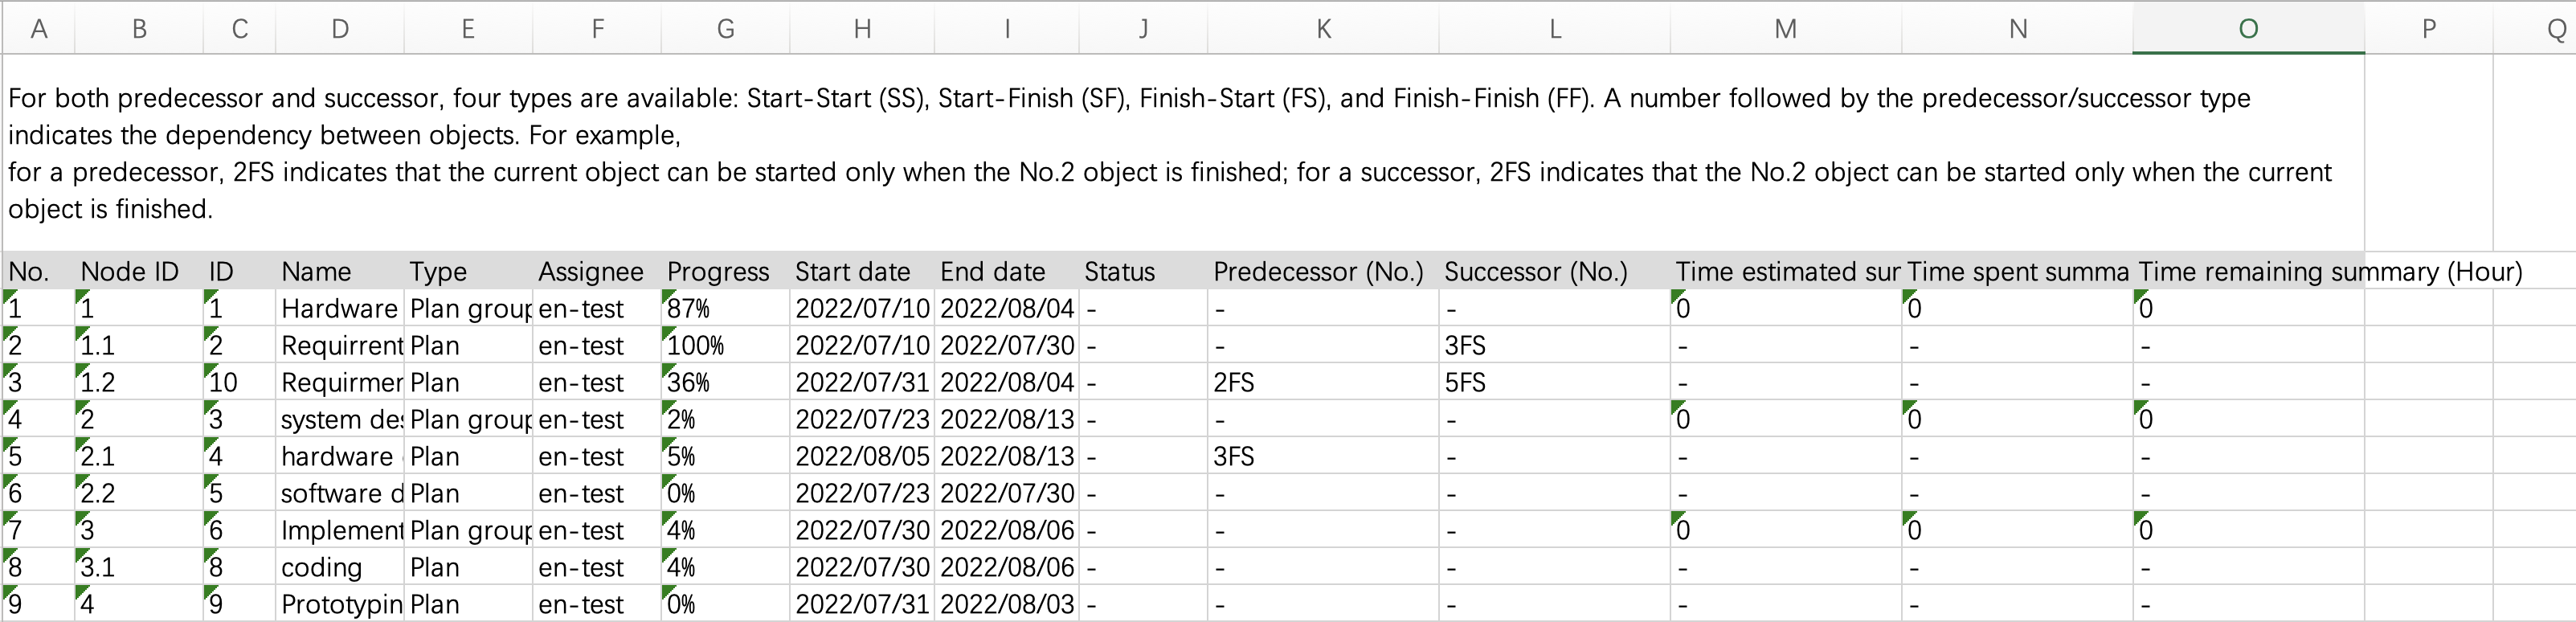Click the 3FS successor cell in row 2
The width and height of the screenshot is (2576, 622).
1554,345
